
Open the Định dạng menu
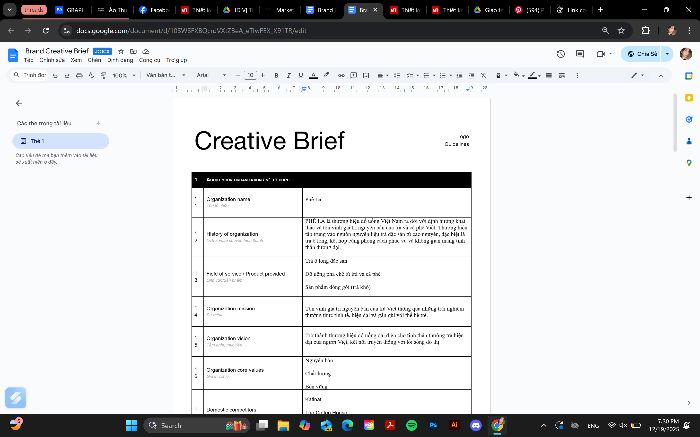click(x=120, y=60)
